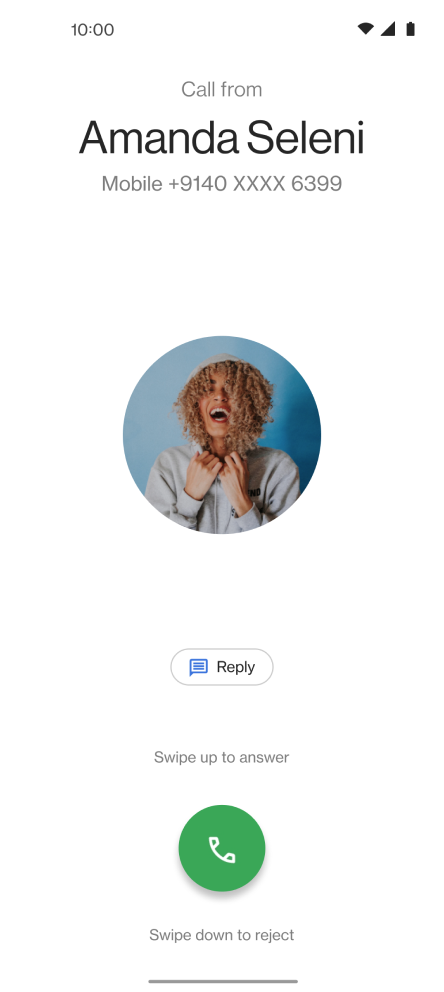The width and height of the screenshot is (444, 992).
Task: Tap the green phone answer button
Action: (222, 848)
